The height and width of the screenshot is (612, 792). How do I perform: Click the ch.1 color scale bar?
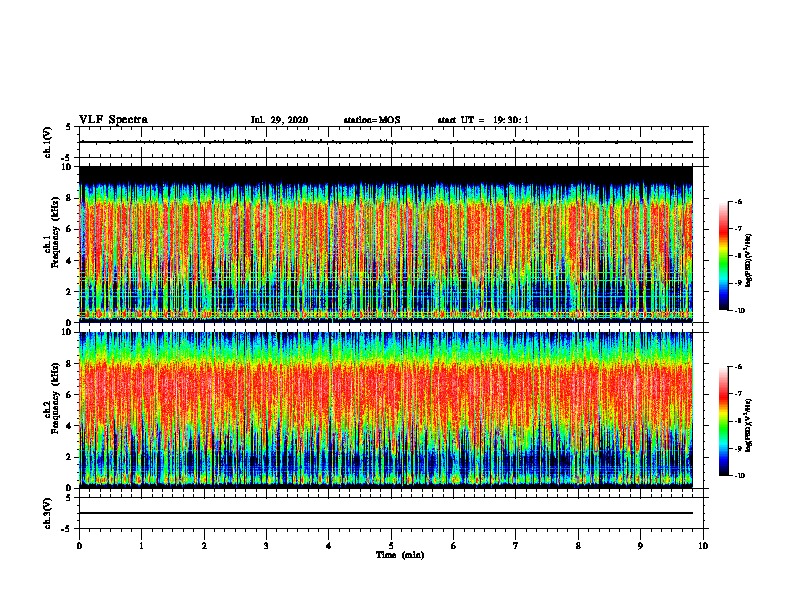[724, 256]
